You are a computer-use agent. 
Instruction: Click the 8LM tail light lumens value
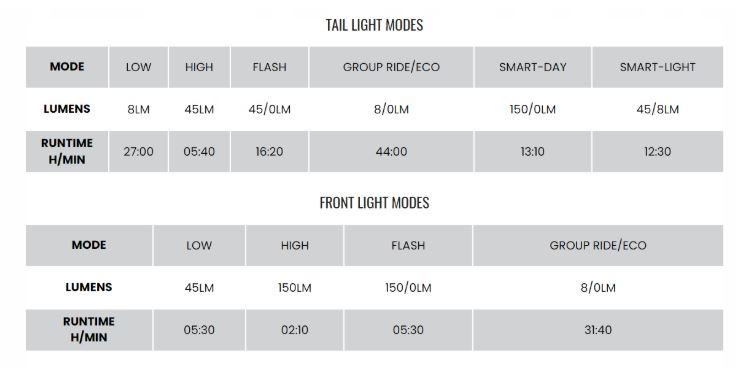138,110
